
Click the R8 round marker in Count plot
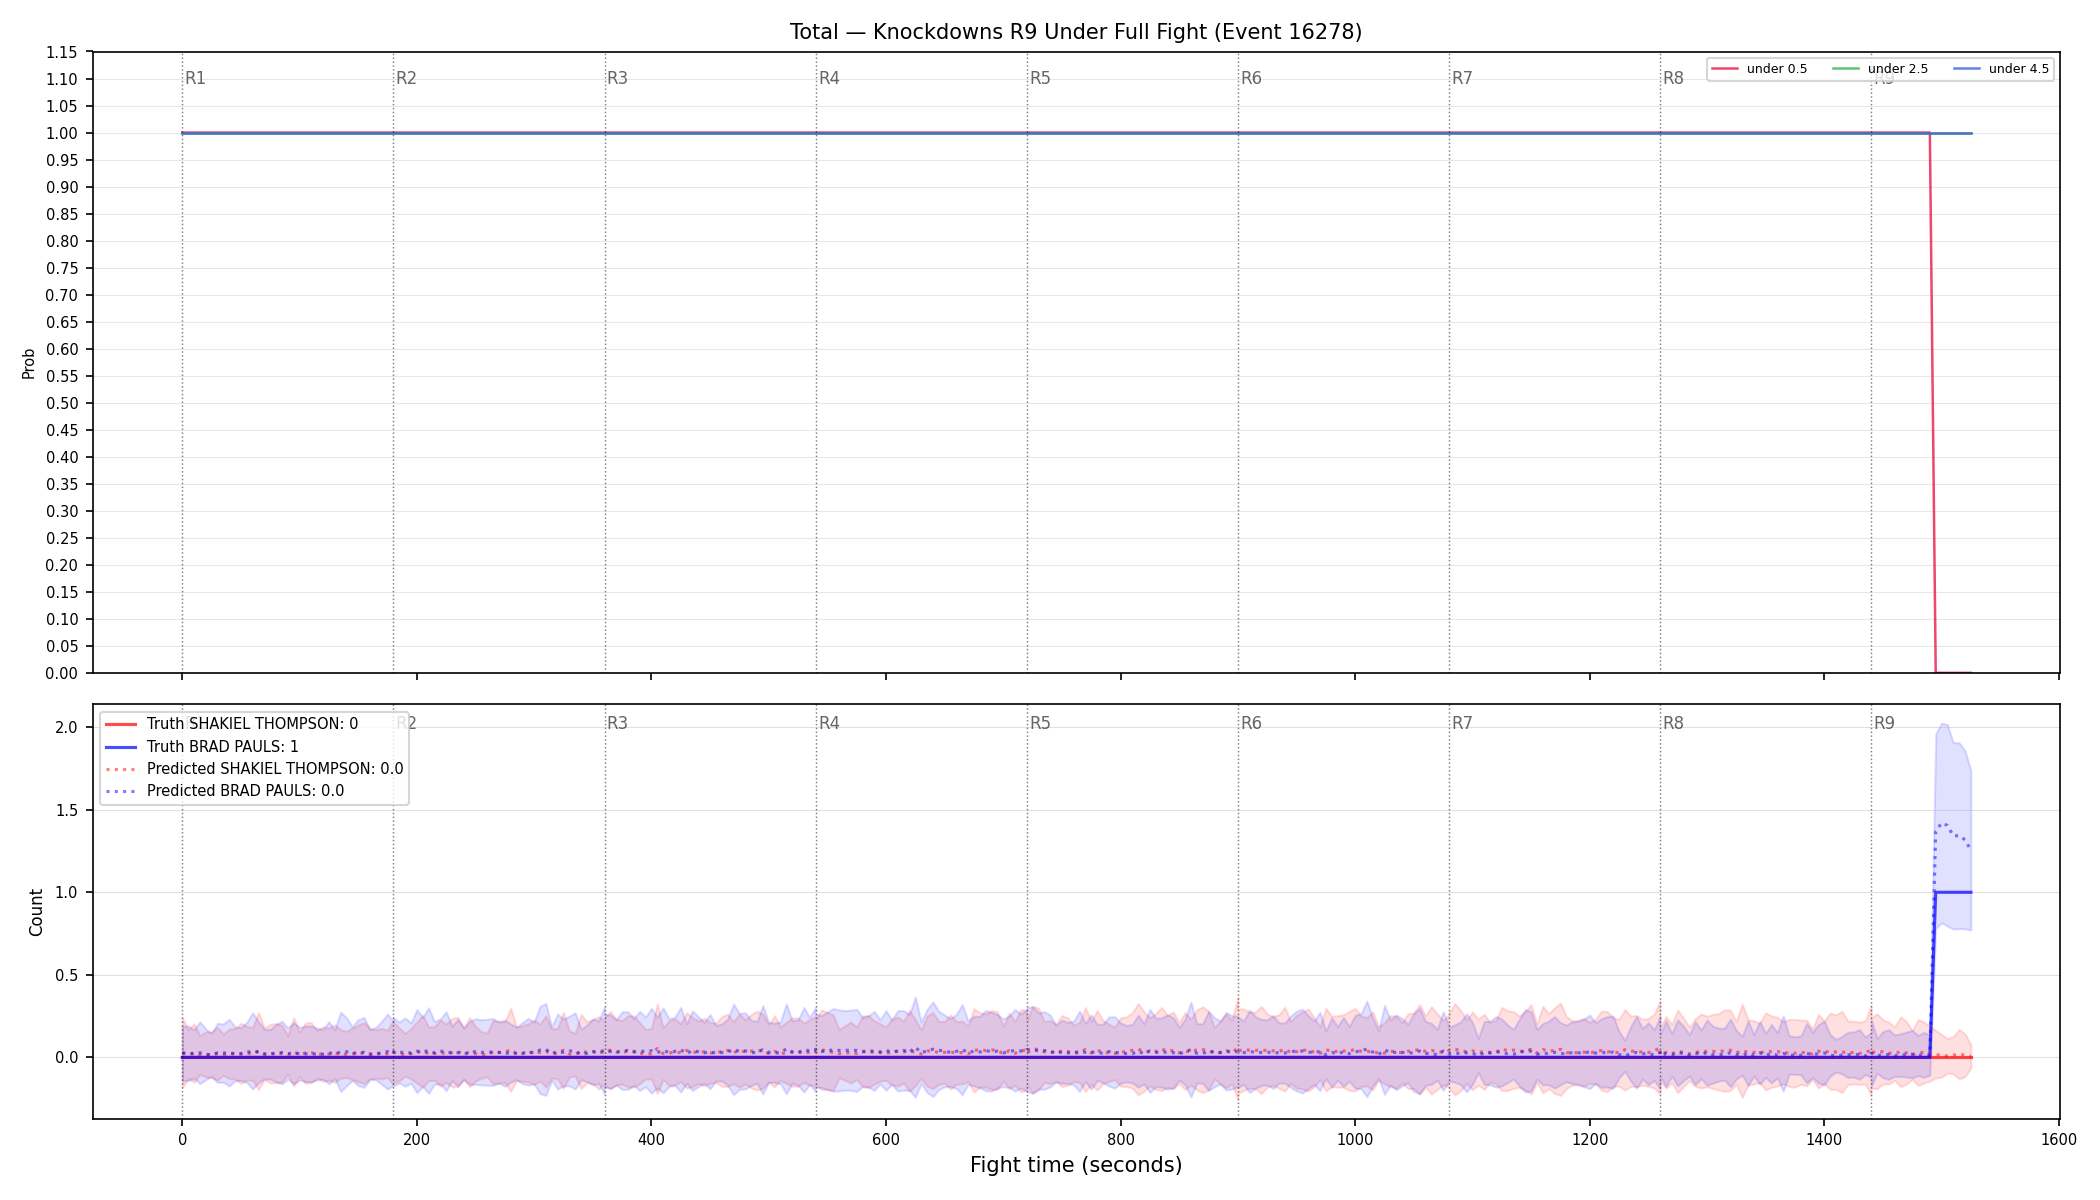coord(1673,723)
